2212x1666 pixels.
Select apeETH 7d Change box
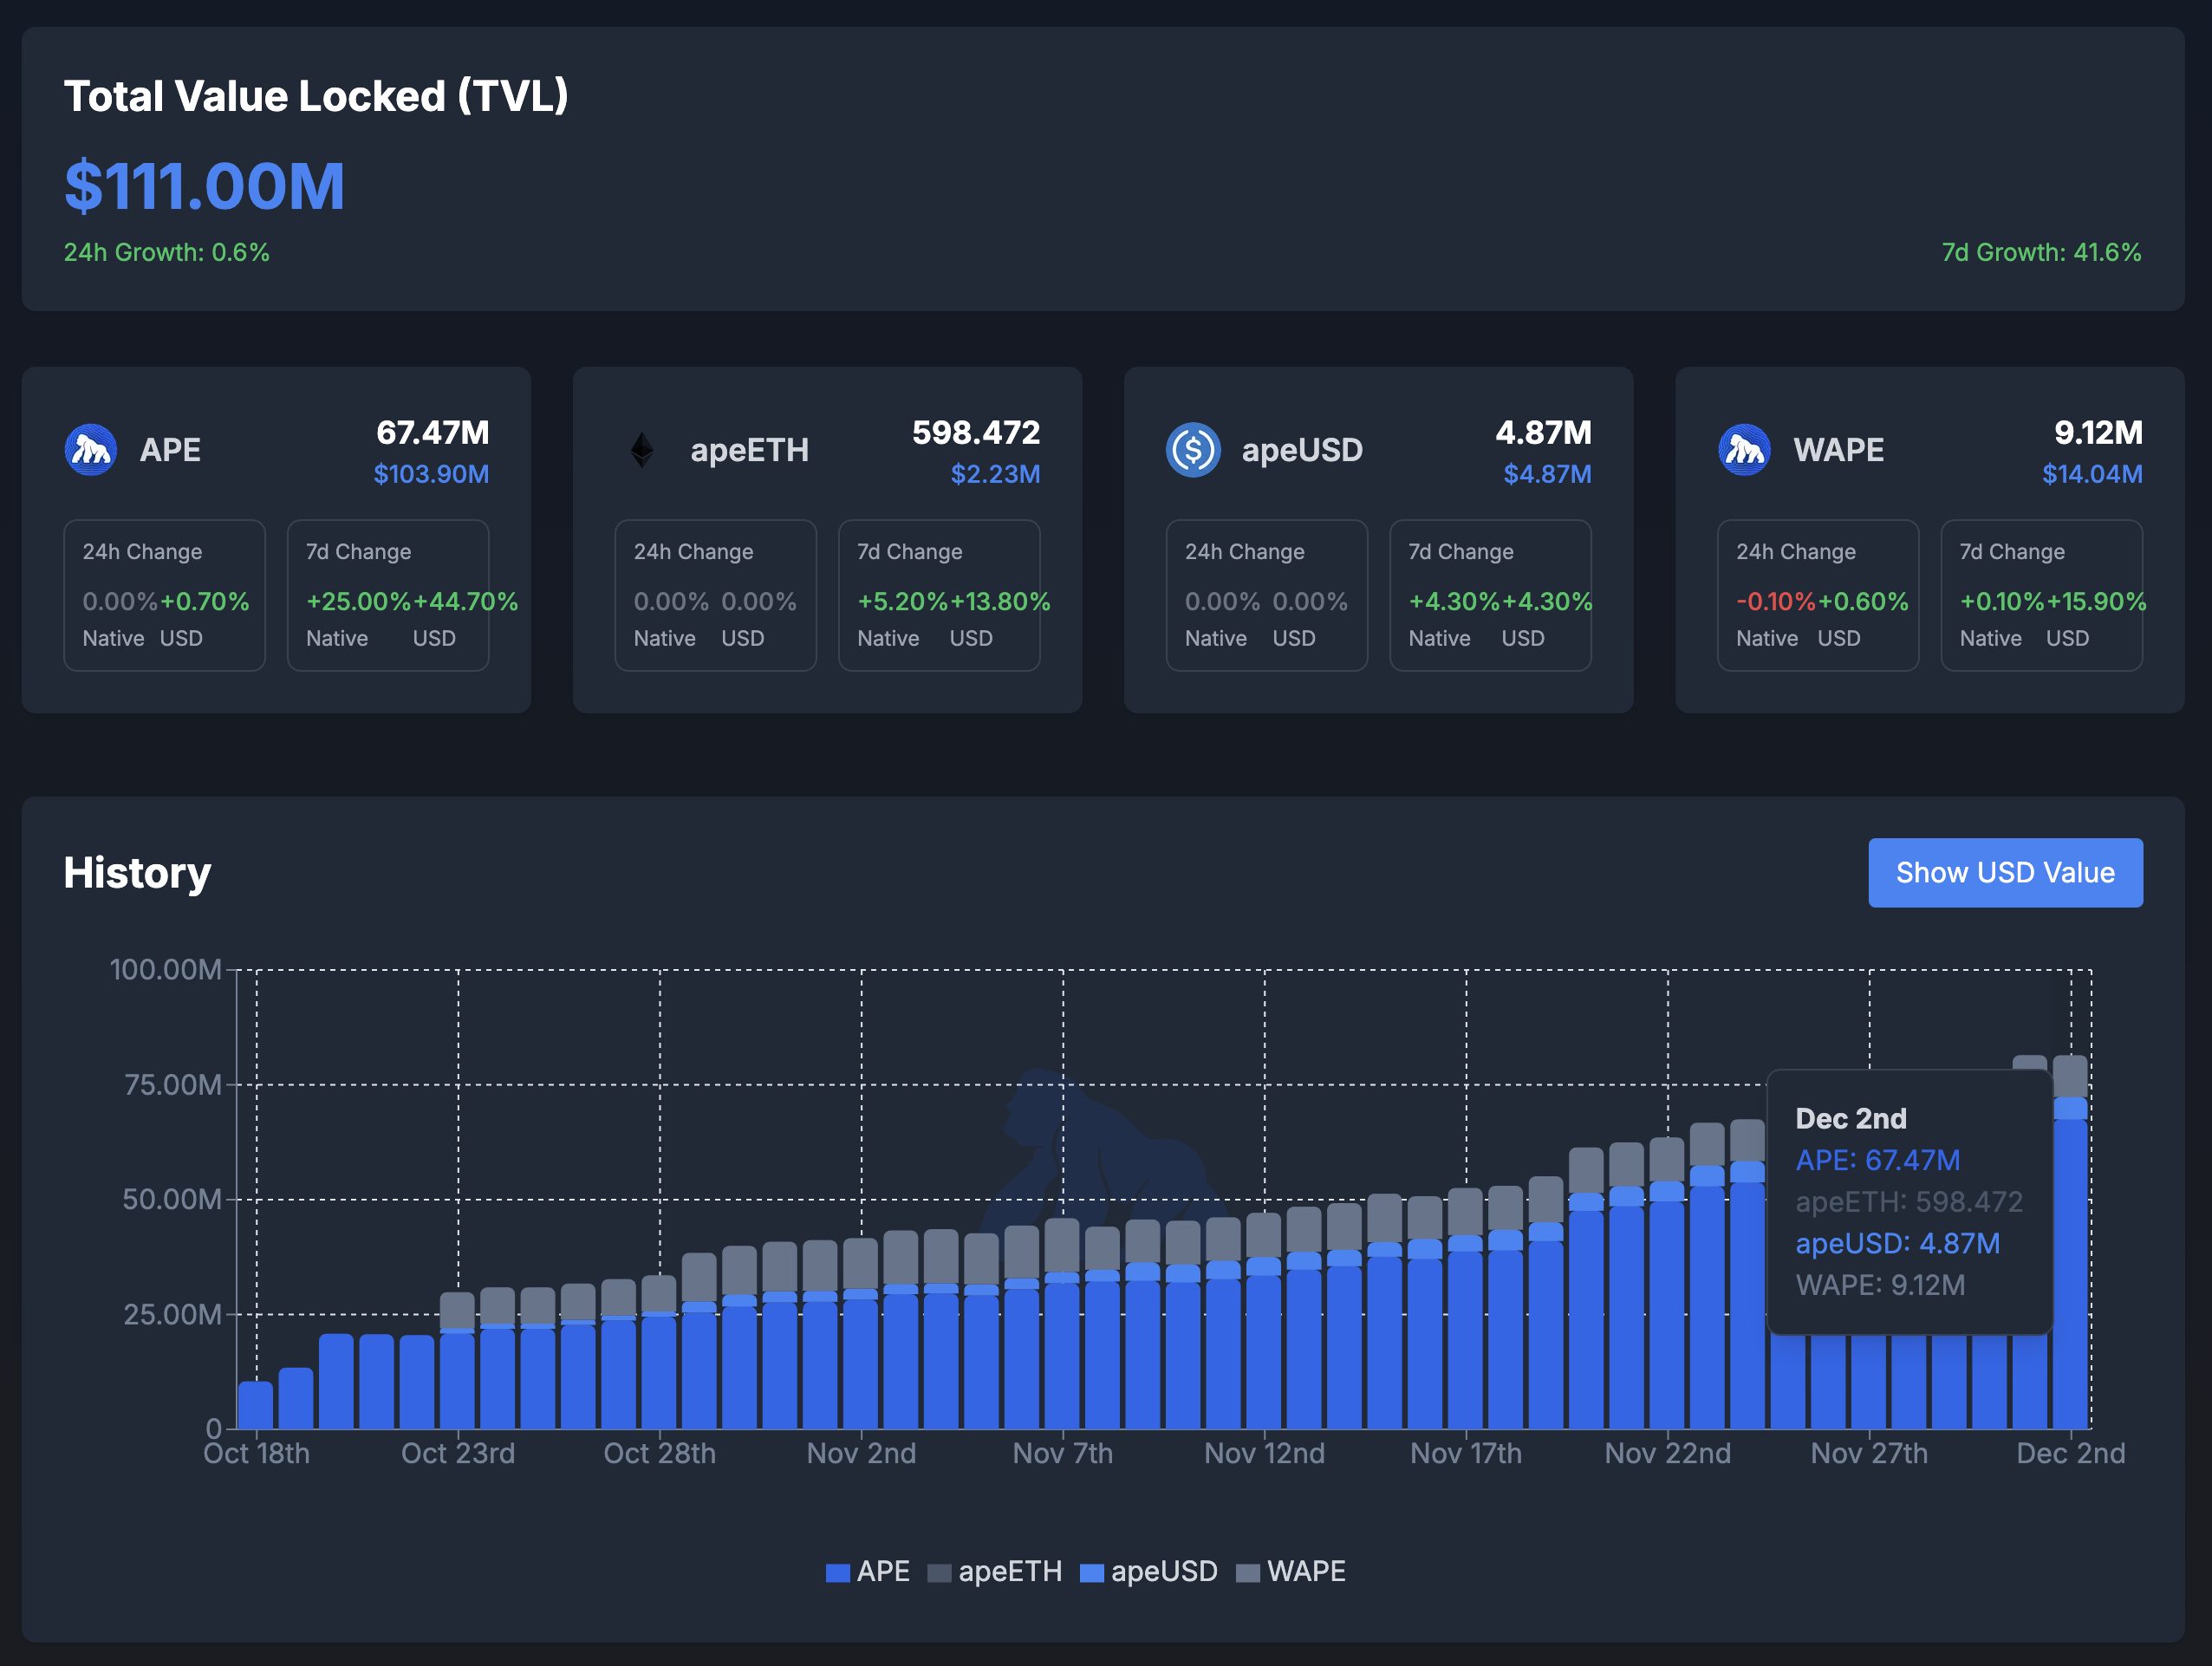tap(939, 595)
